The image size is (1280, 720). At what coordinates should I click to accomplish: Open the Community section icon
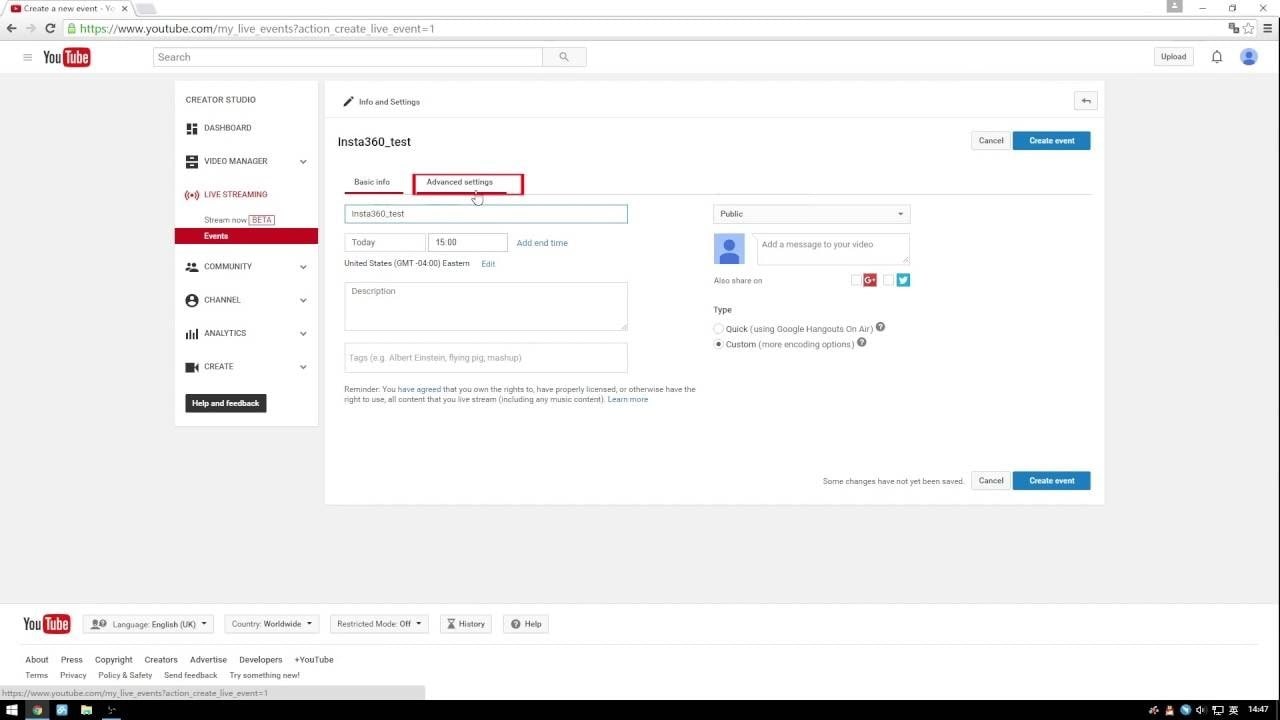[x=191, y=267]
